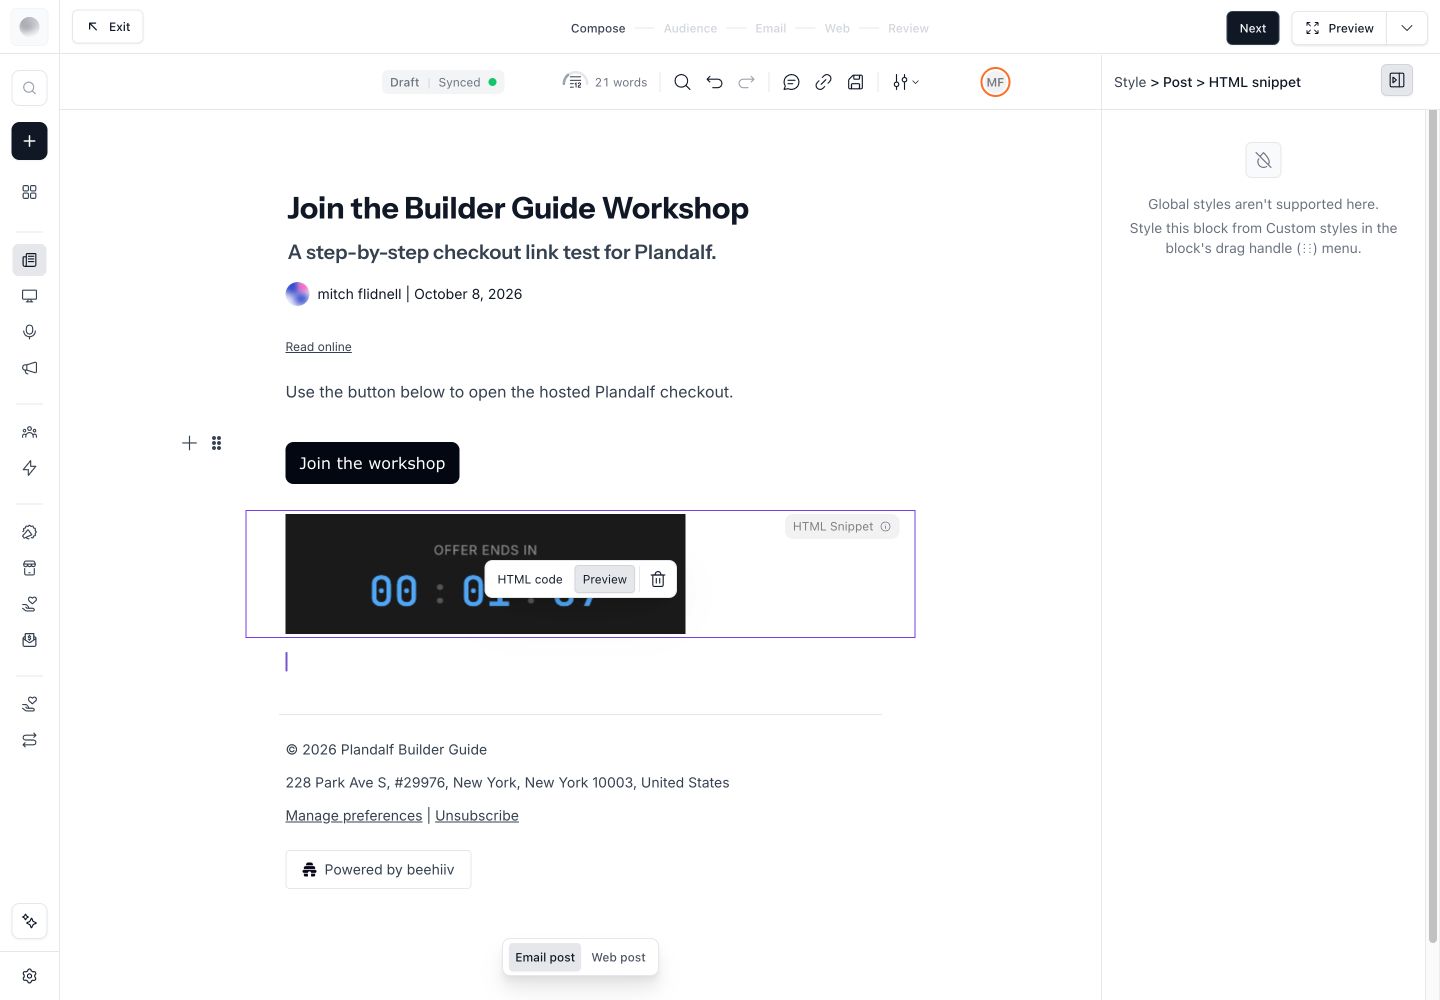Click the redo arrow in editor toolbar

pyautogui.click(x=746, y=82)
